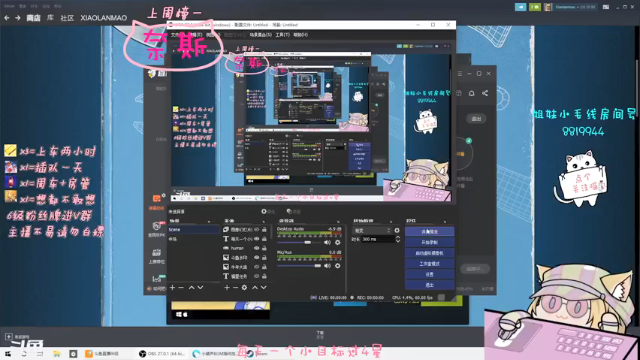
Task: Open the scene transition type dropdown
Action: point(371,230)
